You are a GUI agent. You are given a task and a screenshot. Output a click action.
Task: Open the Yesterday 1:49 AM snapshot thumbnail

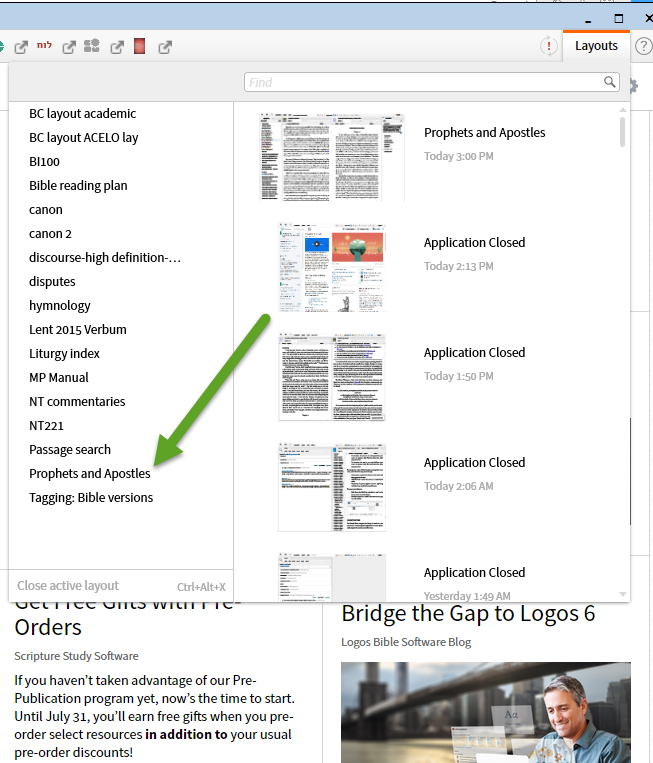(332, 578)
